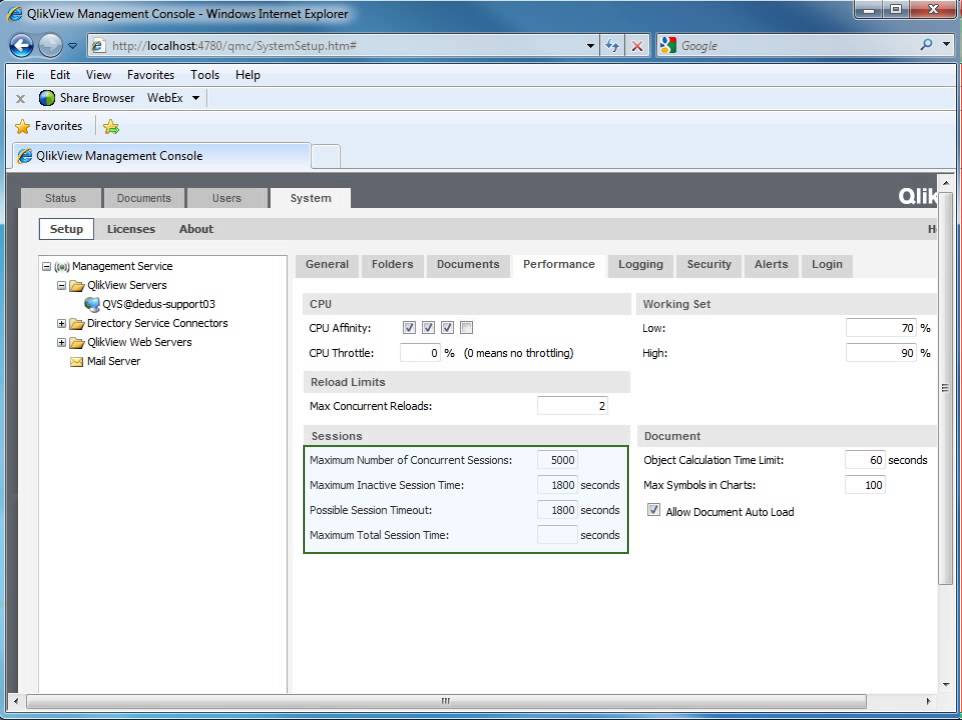Viewport: 962px width, 720px height.
Task: Click the QlikView Web Servers folder icon
Action: click(x=77, y=343)
